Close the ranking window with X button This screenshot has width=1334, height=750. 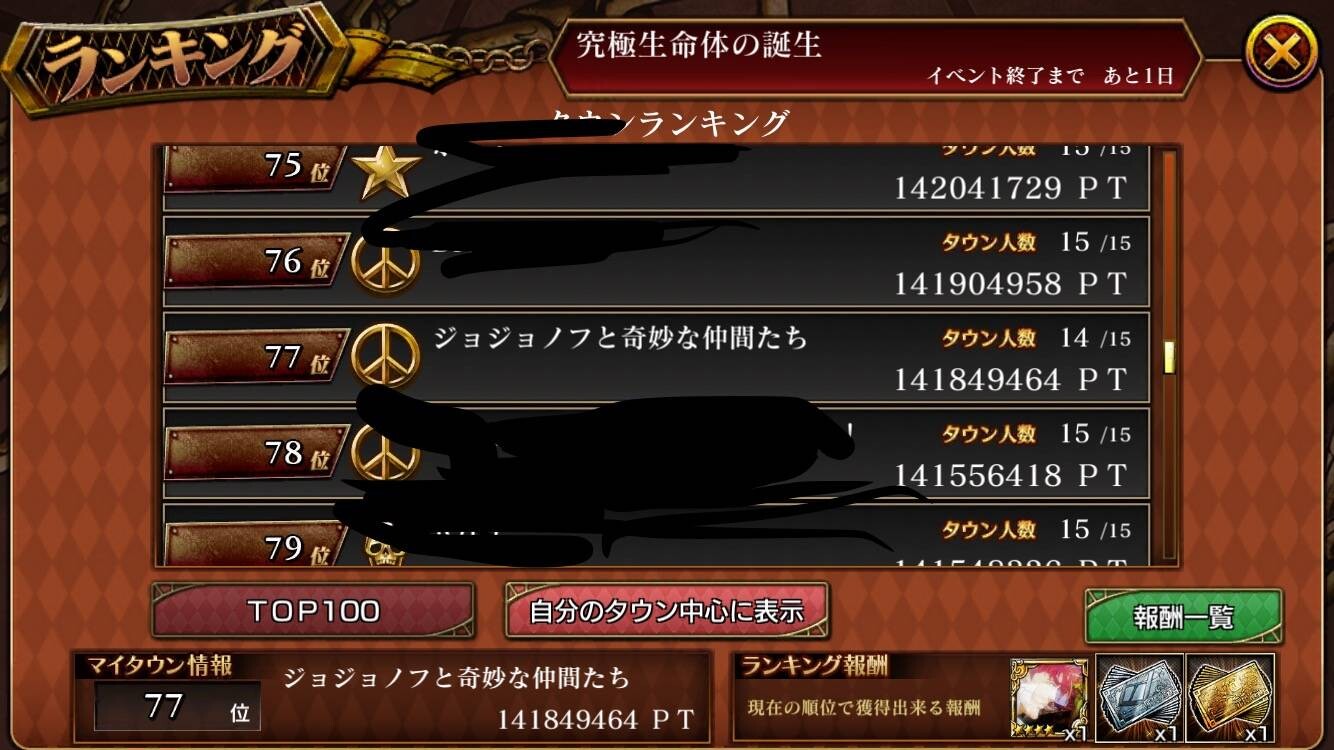click(1280, 53)
